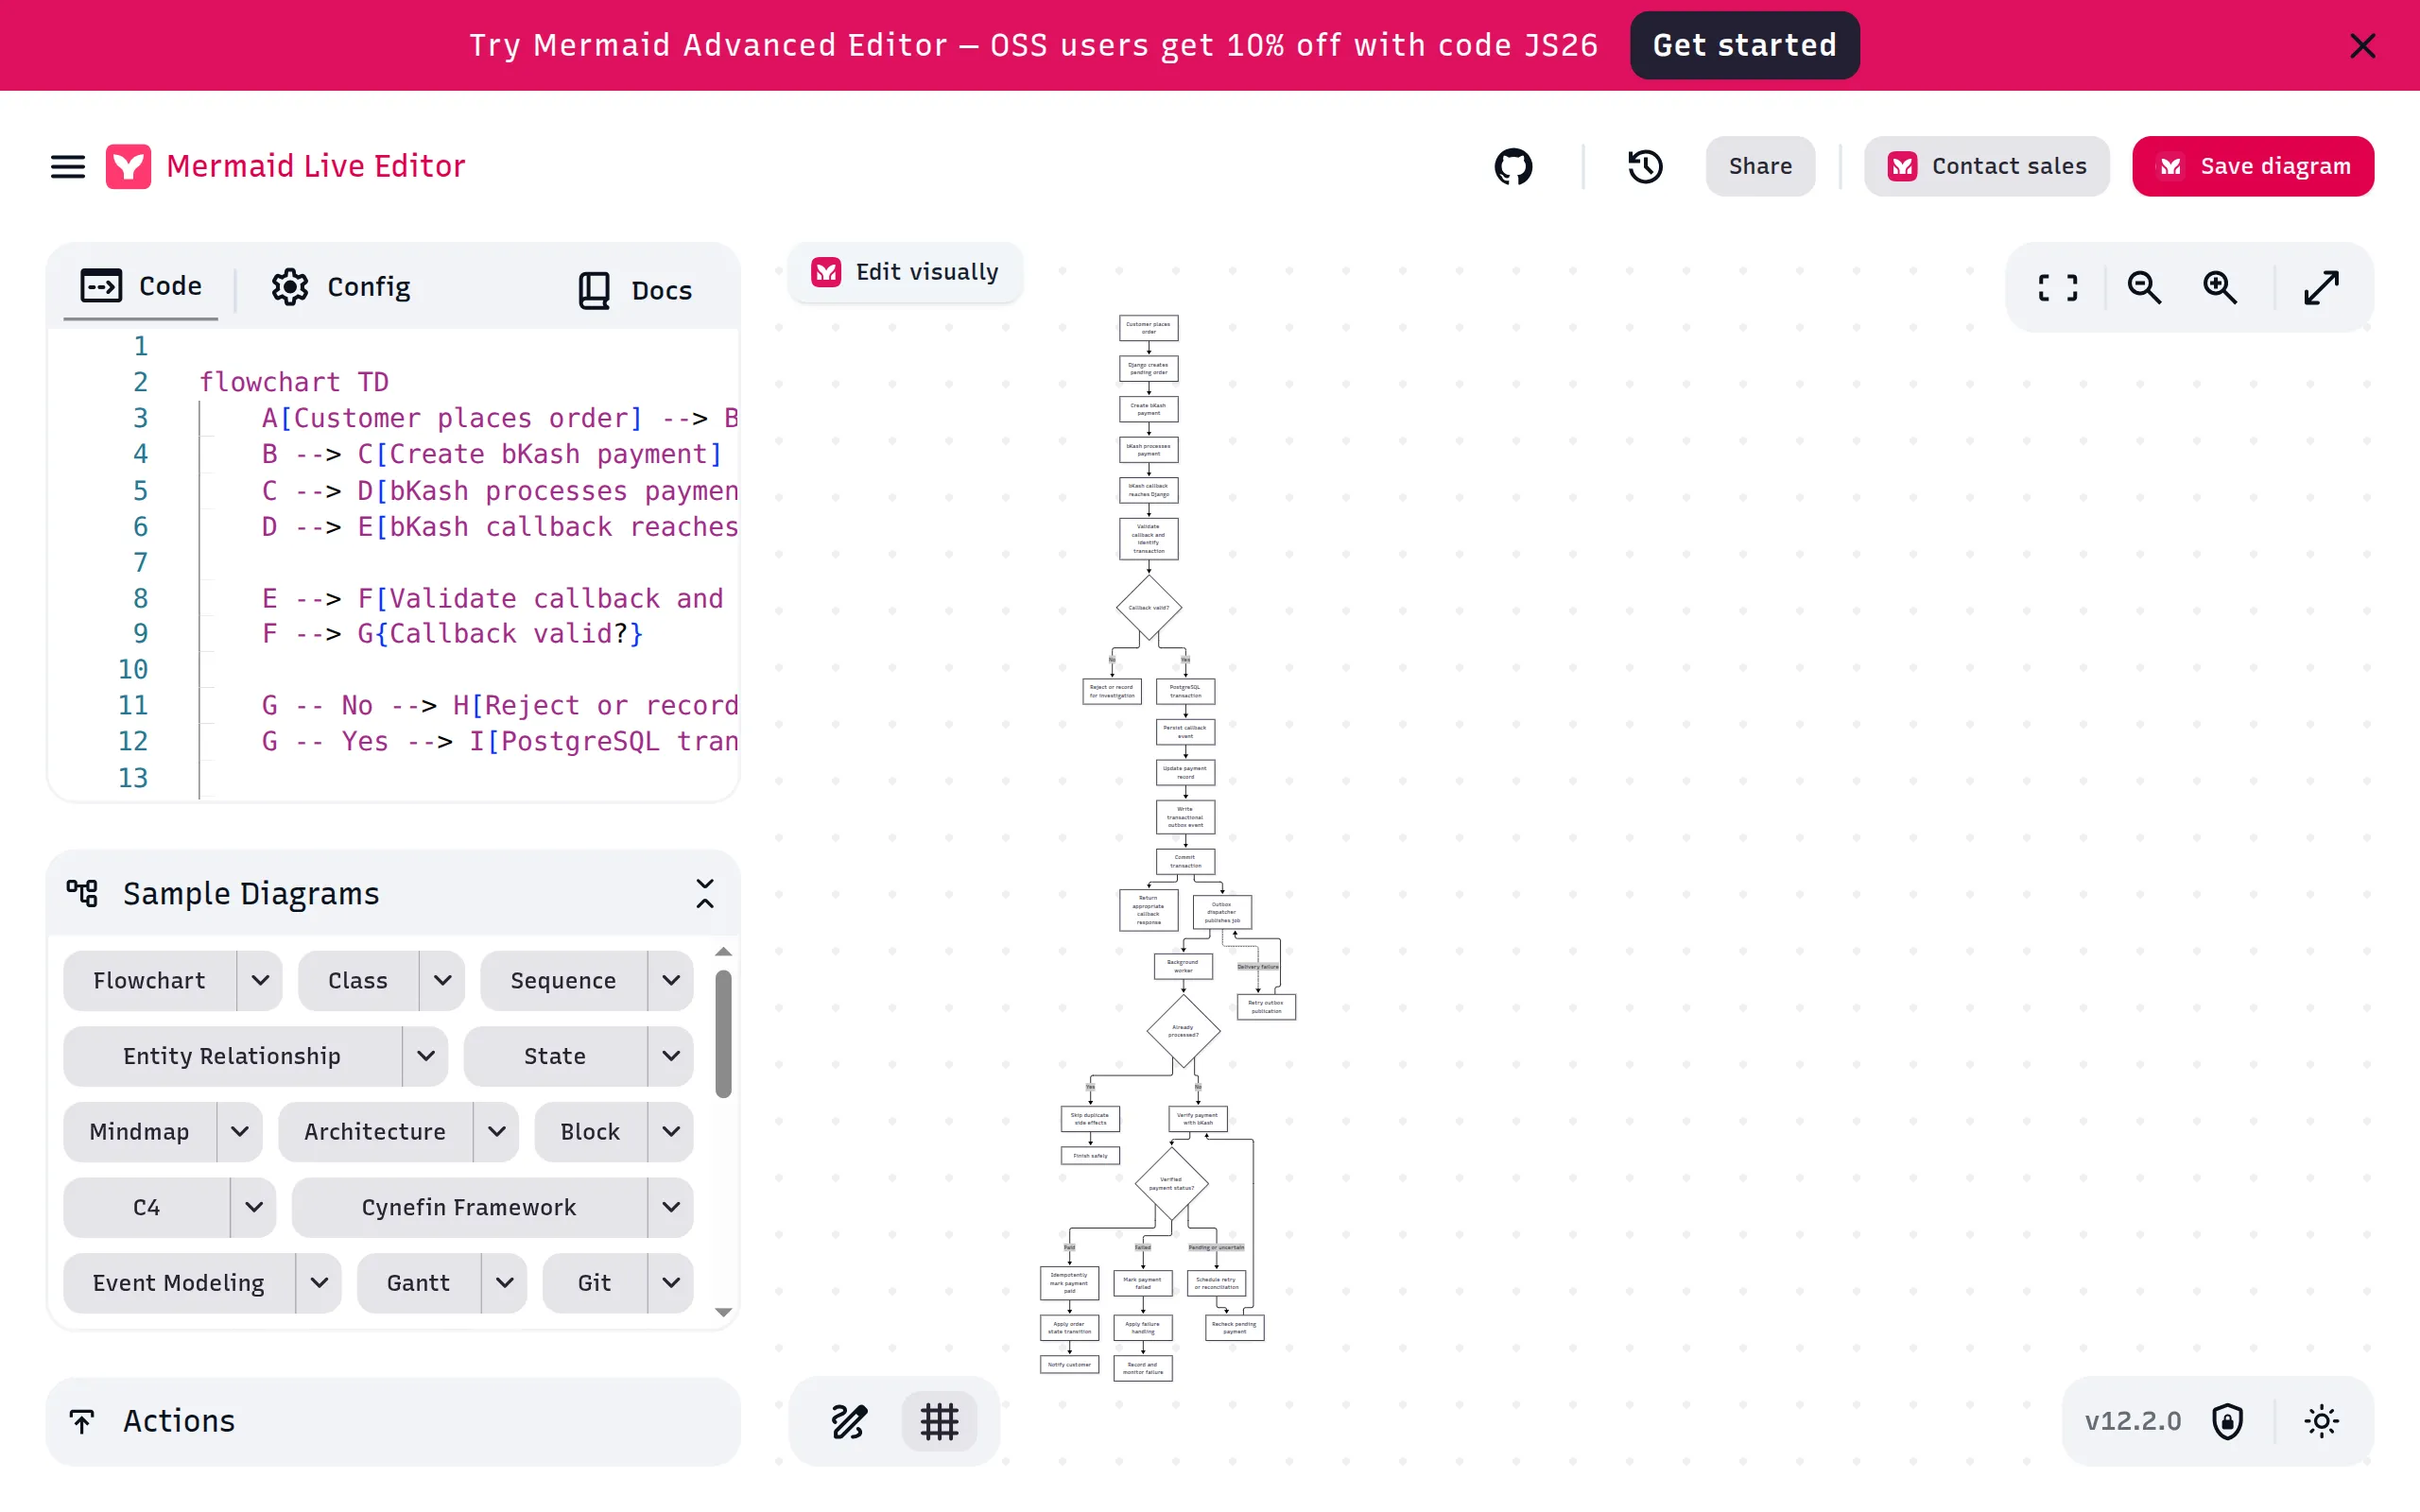The image size is (2420, 1512).
Task: Click the Contact sales button
Action: point(1987,166)
